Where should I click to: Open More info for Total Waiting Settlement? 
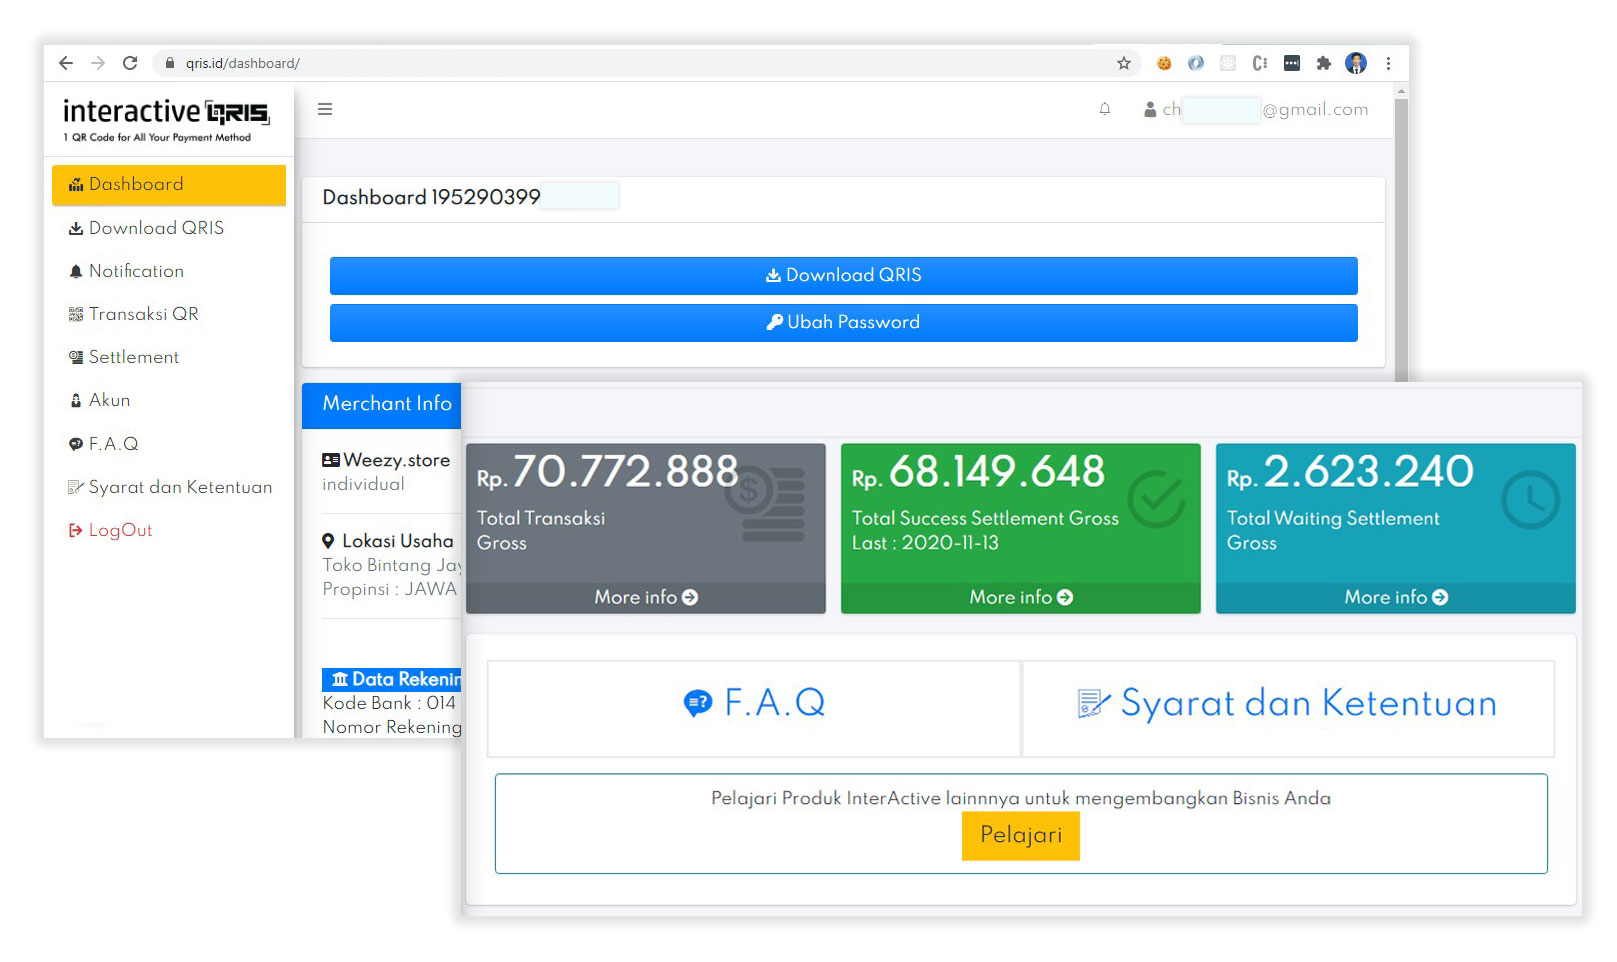click(1396, 598)
